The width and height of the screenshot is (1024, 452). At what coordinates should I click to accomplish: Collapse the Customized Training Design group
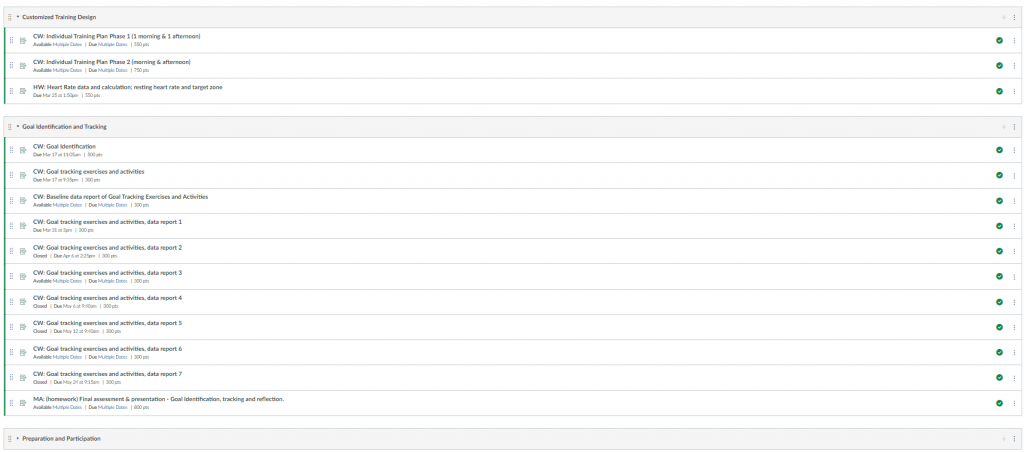click(18, 17)
